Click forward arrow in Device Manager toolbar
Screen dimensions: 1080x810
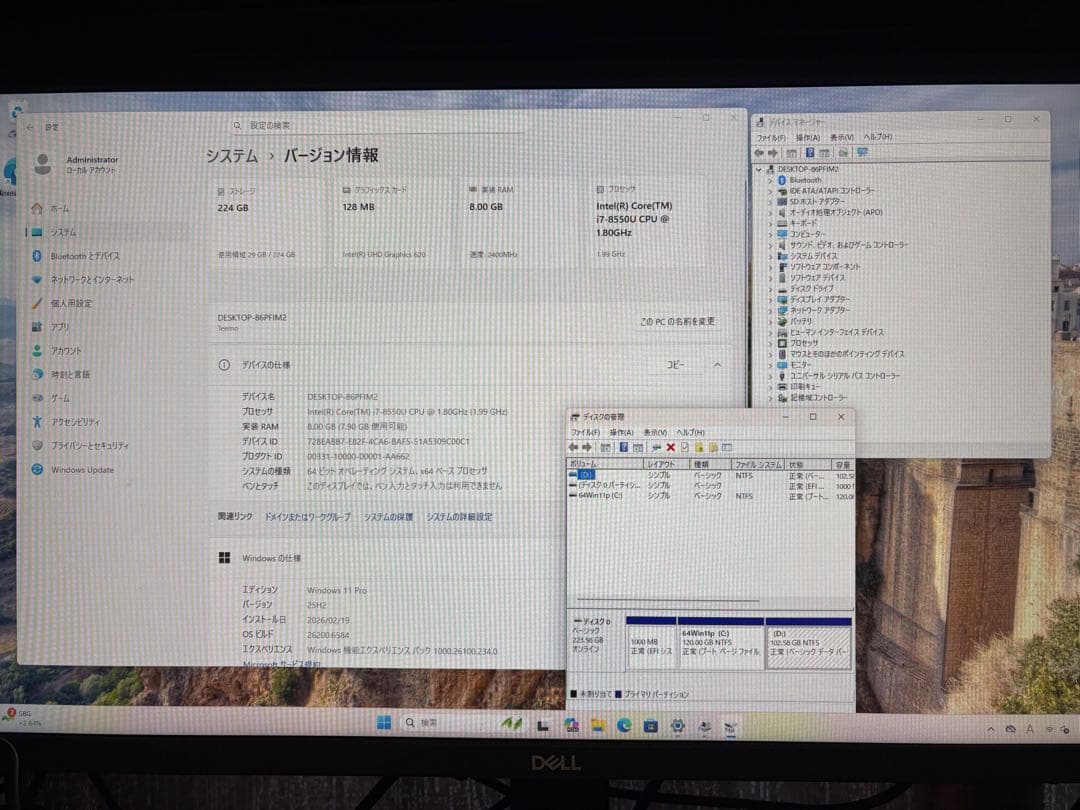(x=772, y=153)
